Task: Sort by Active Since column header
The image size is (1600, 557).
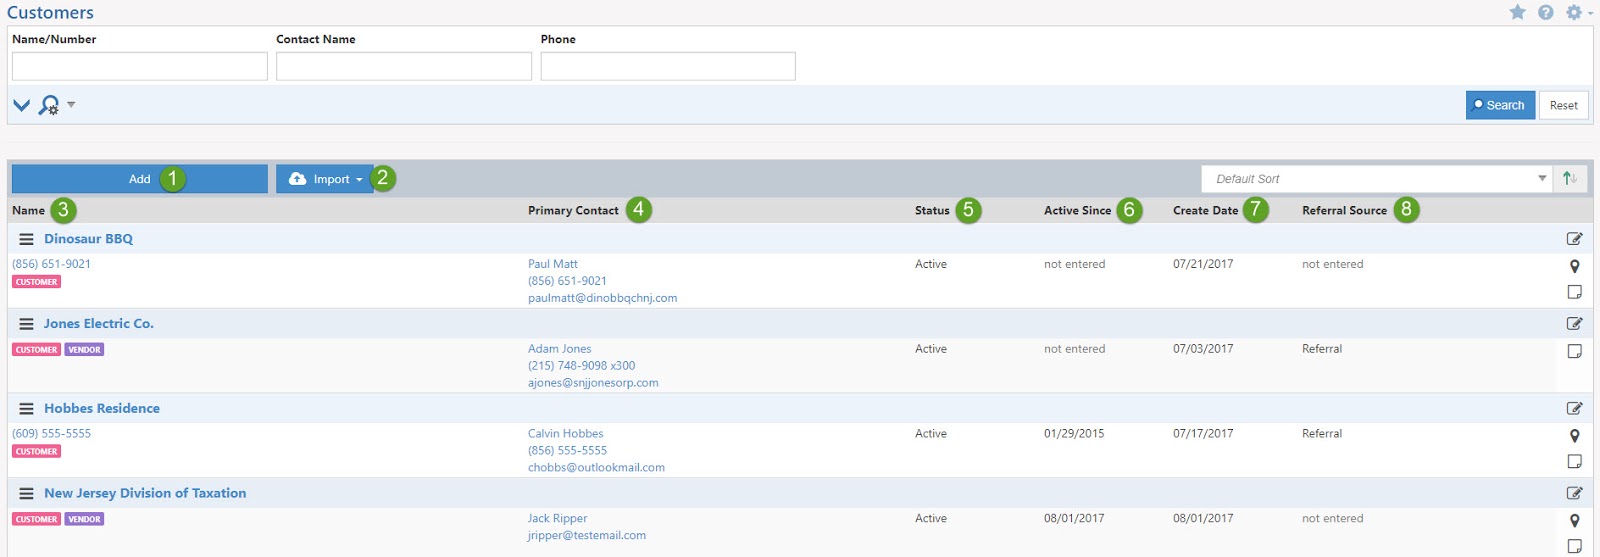Action: tap(1077, 210)
